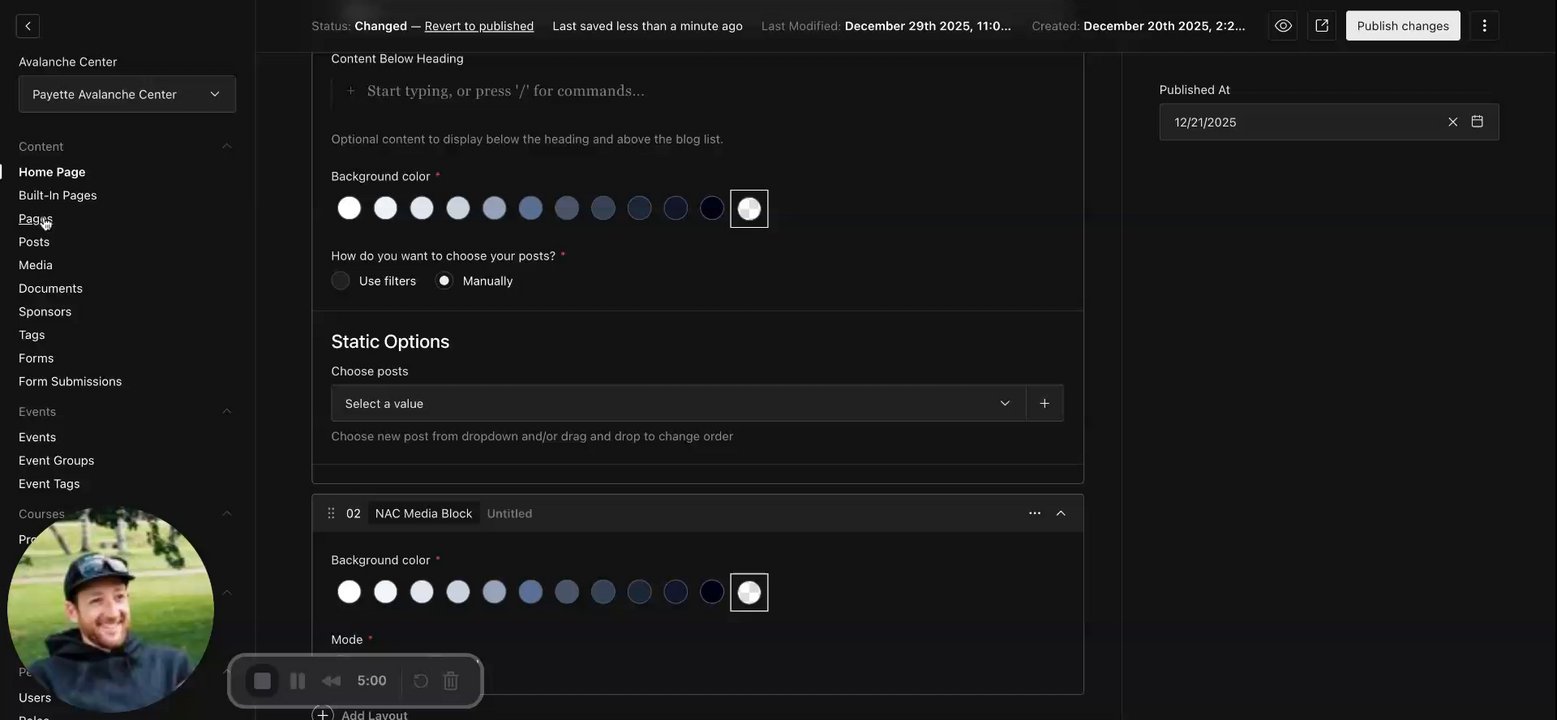Stop the screen recording
The height and width of the screenshot is (720, 1557).
262,681
